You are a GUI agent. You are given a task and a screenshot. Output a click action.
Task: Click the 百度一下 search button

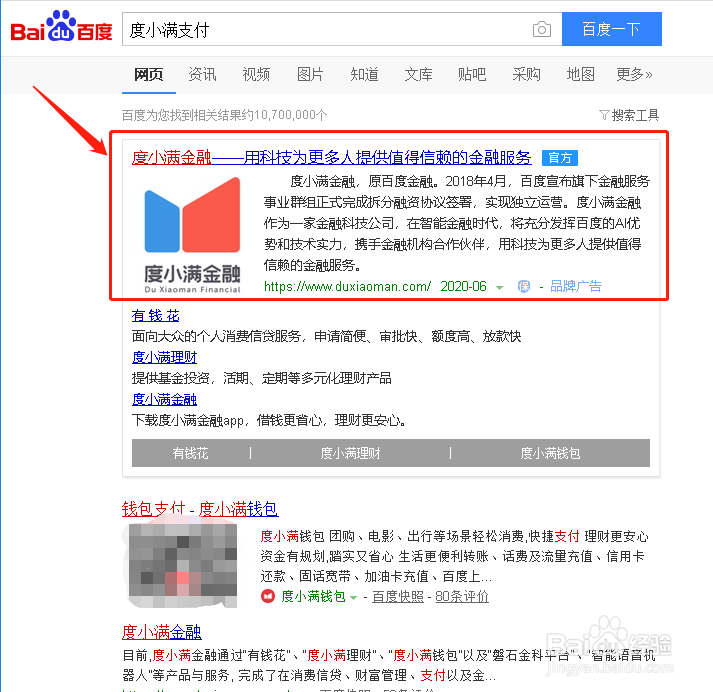pos(612,30)
